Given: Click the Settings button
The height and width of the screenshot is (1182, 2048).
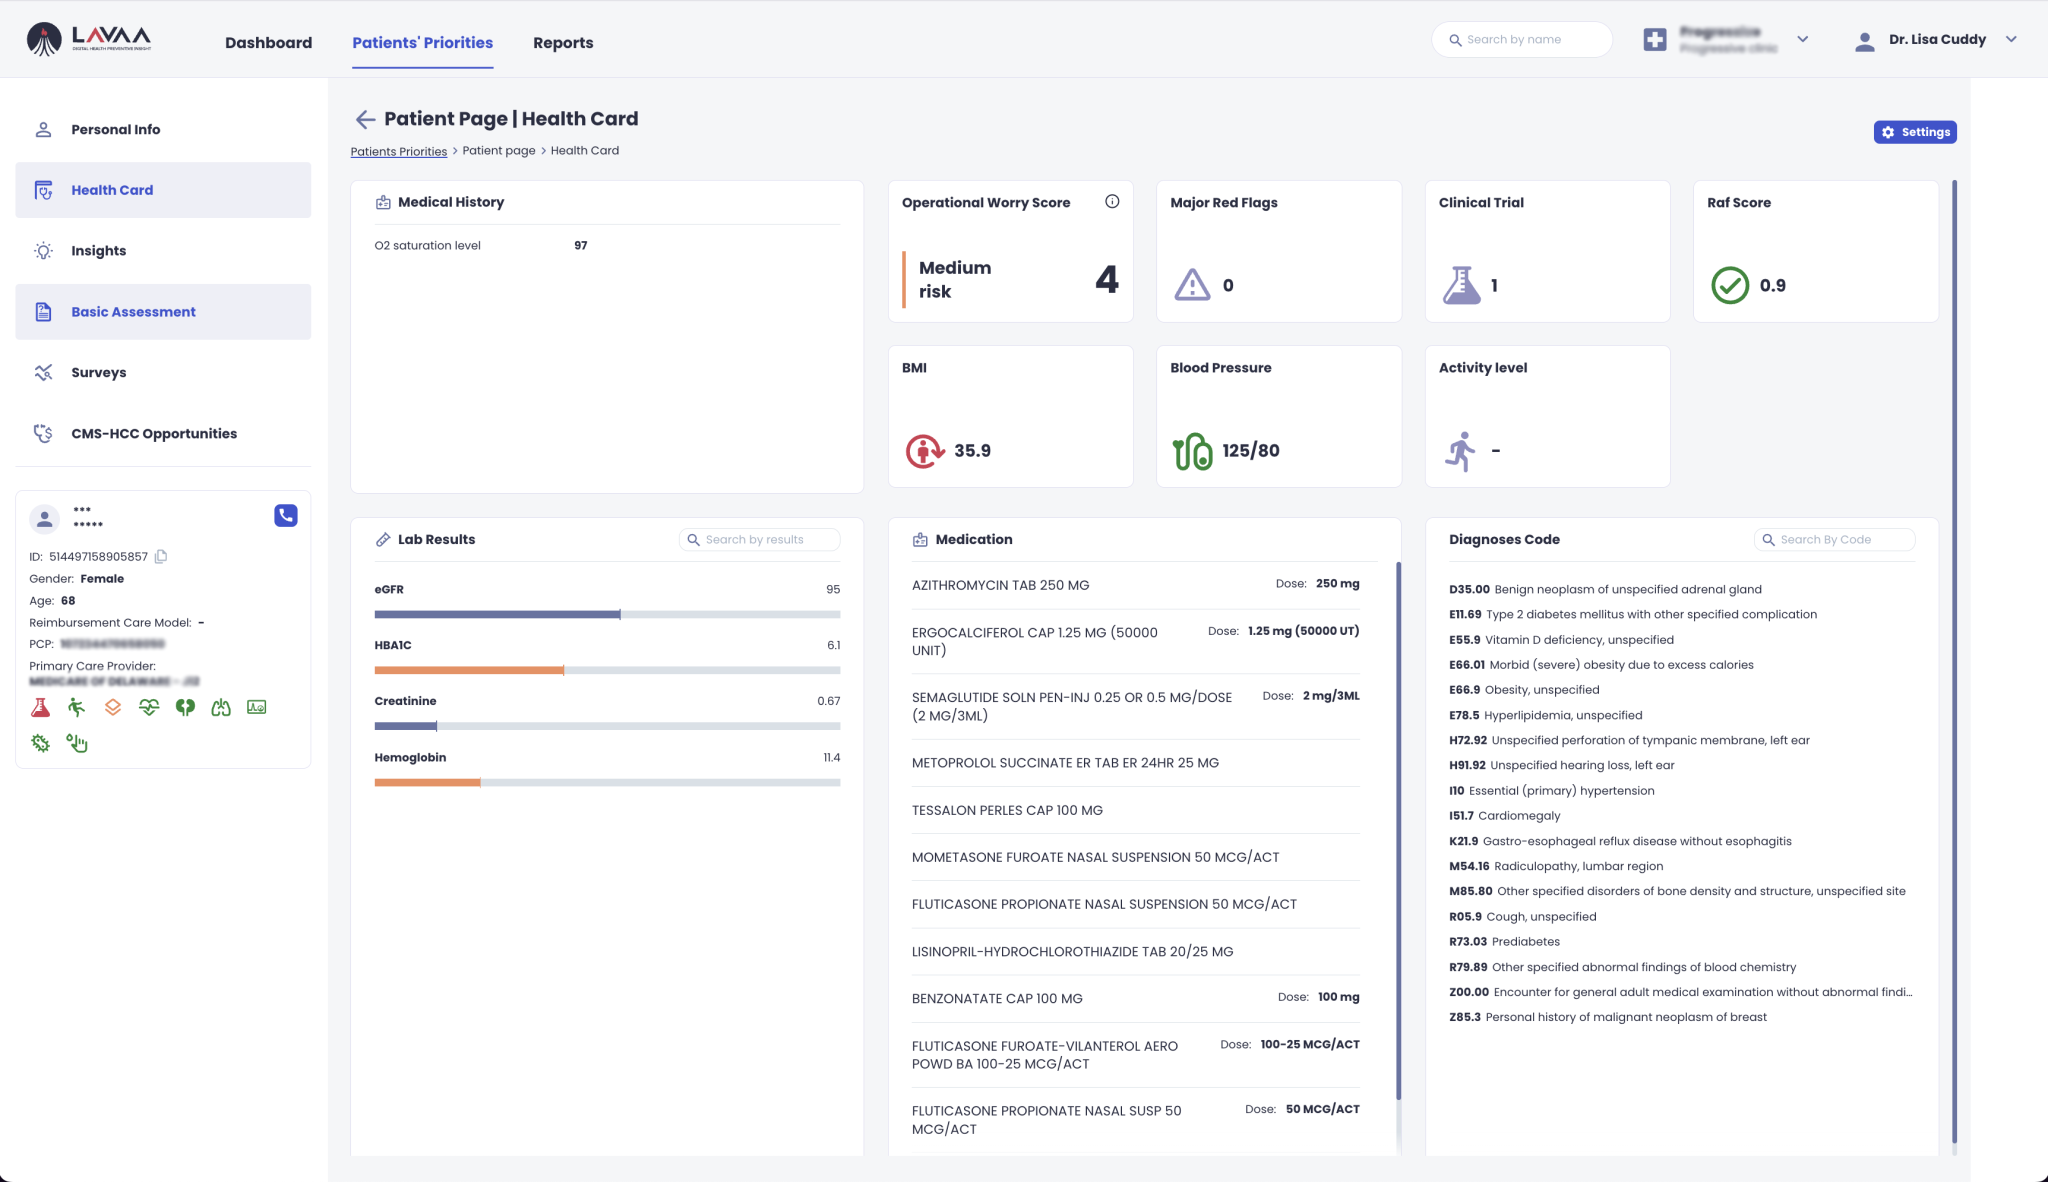Looking at the screenshot, I should pos(1914,132).
